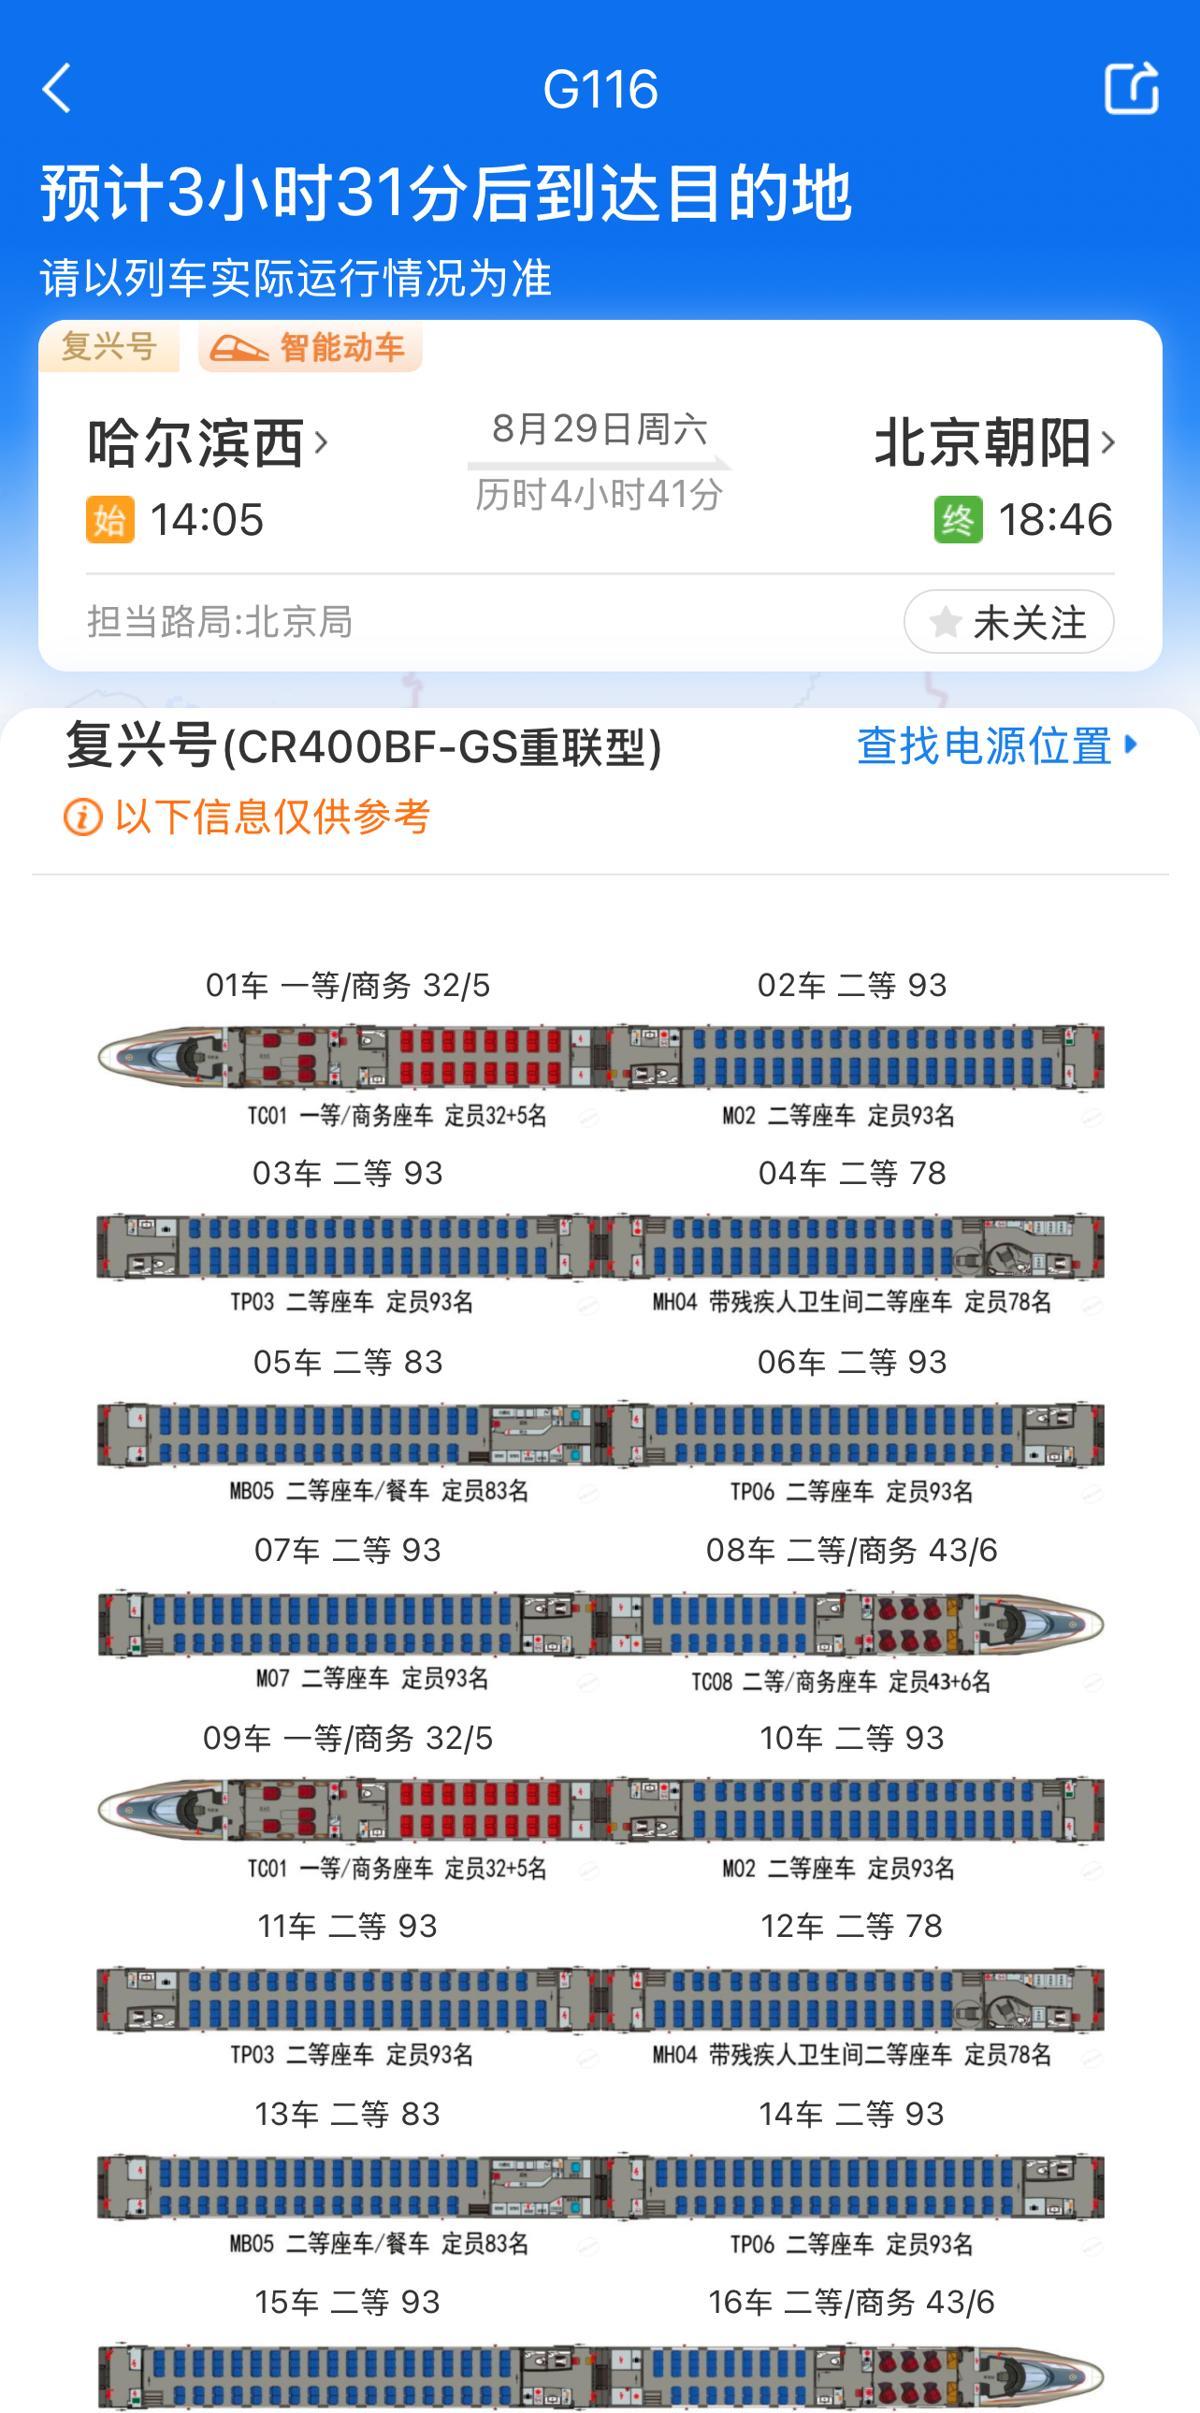Tap the 8月29日周六 date label

[x=600, y=429]
